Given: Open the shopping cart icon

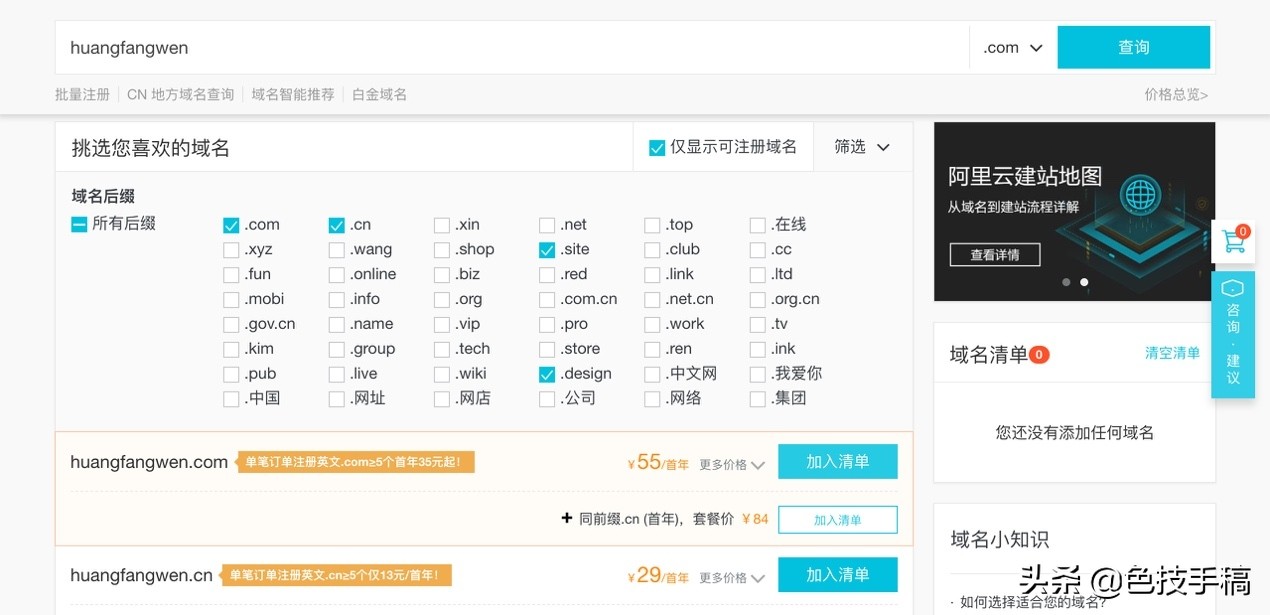Looking at the screenshot, I should 1232,241.
